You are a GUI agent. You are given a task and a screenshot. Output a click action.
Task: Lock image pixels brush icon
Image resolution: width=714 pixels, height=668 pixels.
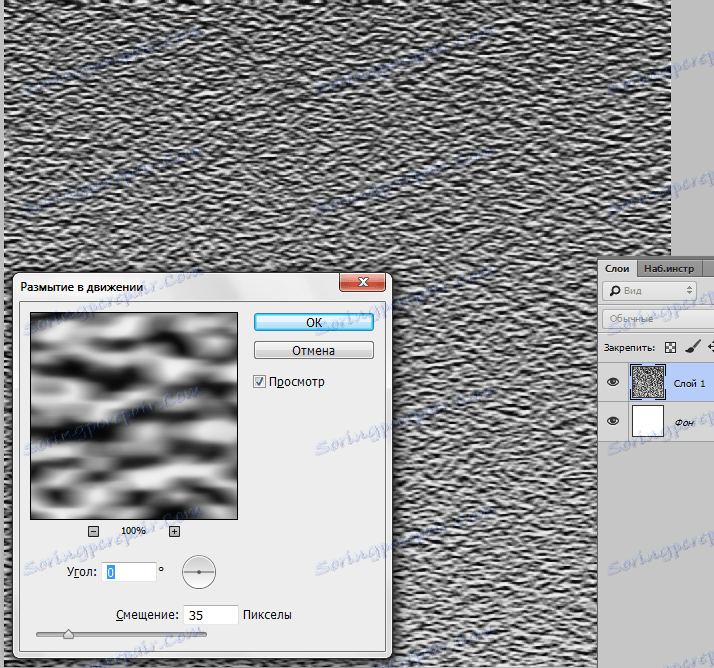point(692,347)
